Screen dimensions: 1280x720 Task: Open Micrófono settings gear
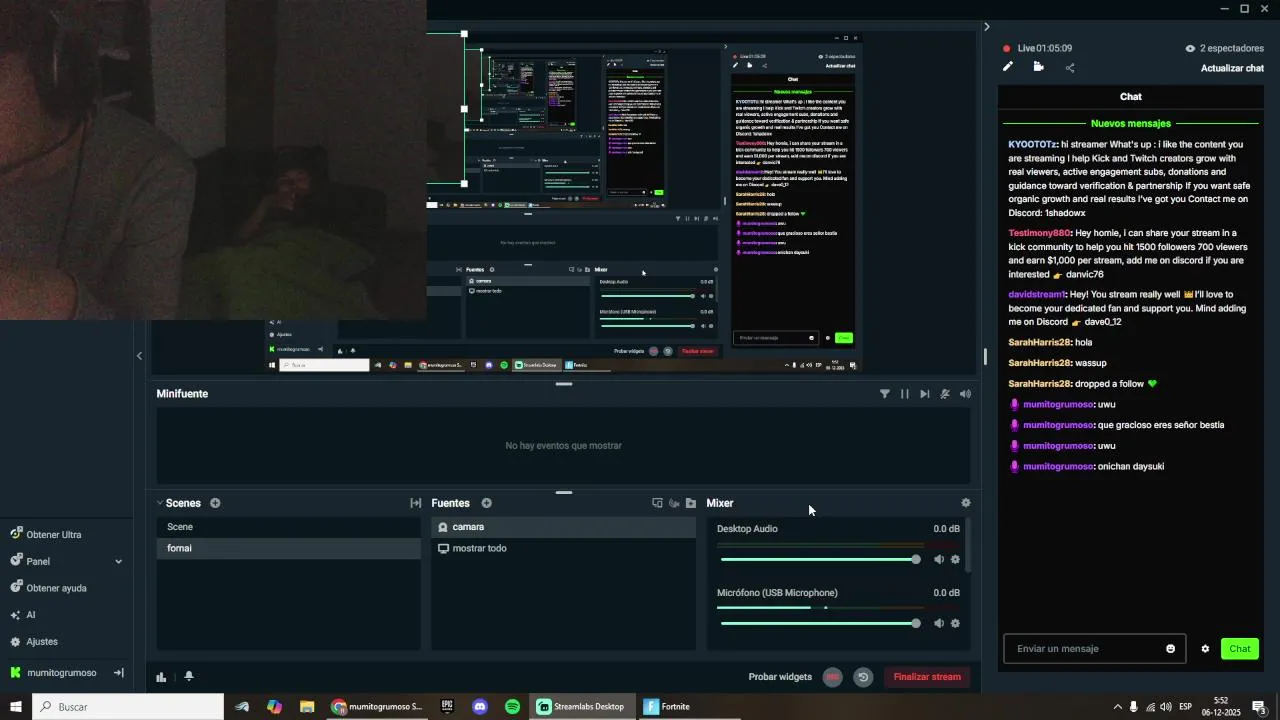(955, 623)
